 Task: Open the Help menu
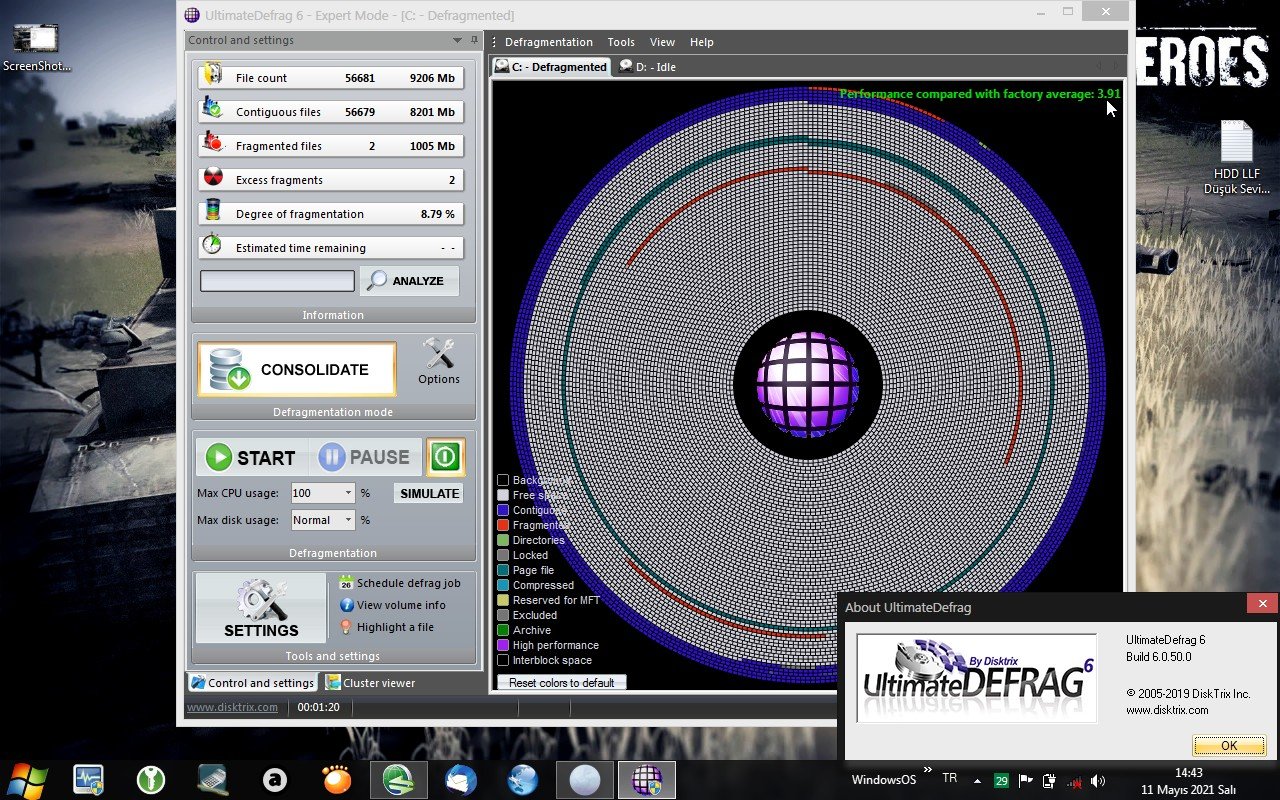[x=702, y=42]
